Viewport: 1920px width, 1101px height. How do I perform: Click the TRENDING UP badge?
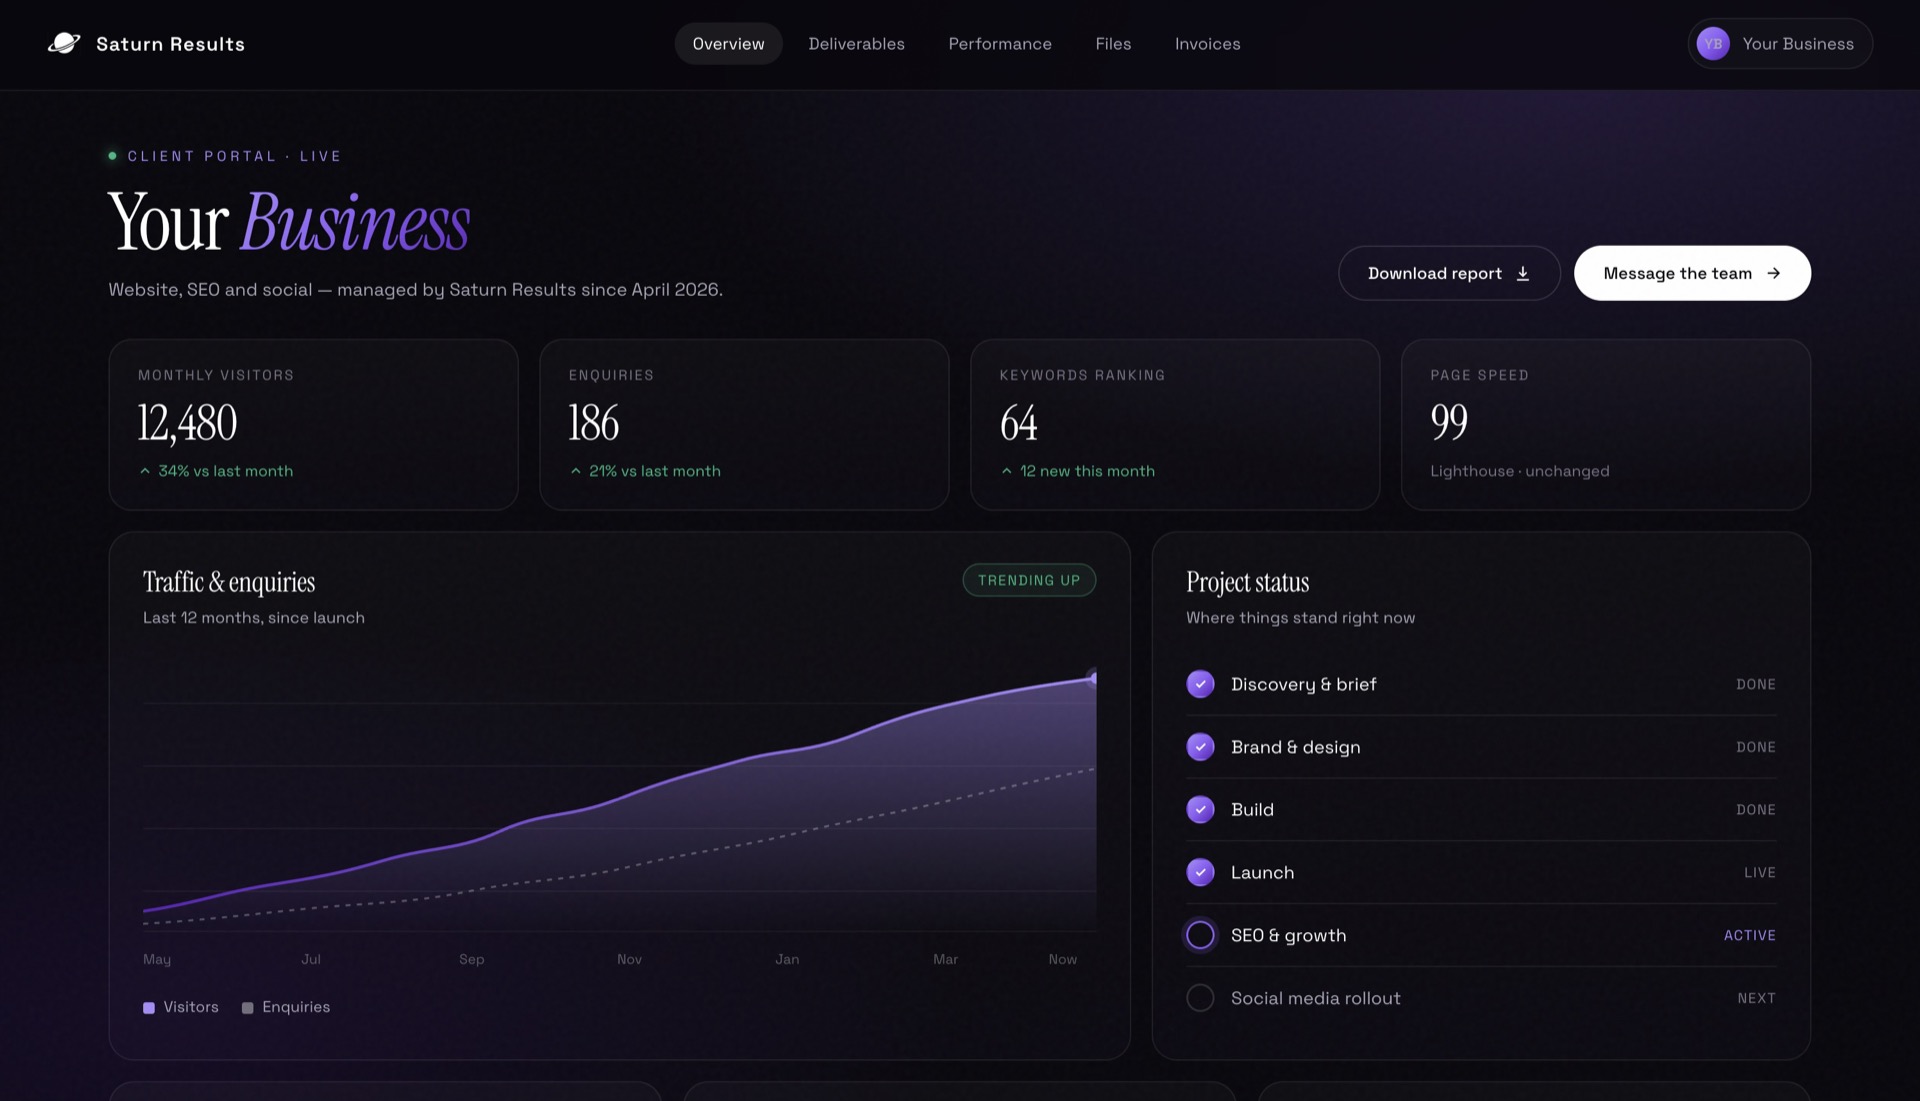[1029, 580]
